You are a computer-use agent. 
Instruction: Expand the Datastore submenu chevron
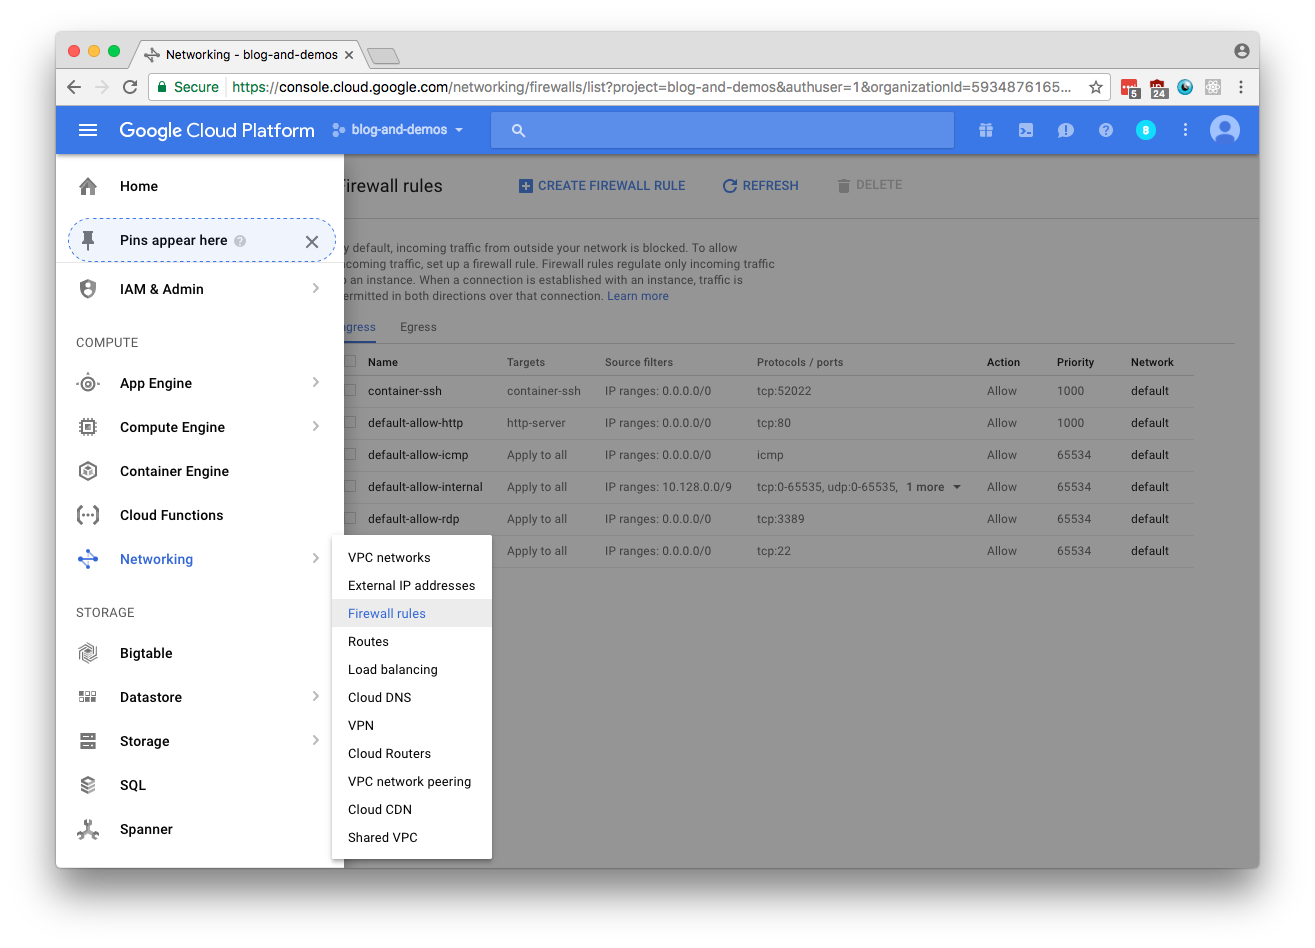(315, 697)
